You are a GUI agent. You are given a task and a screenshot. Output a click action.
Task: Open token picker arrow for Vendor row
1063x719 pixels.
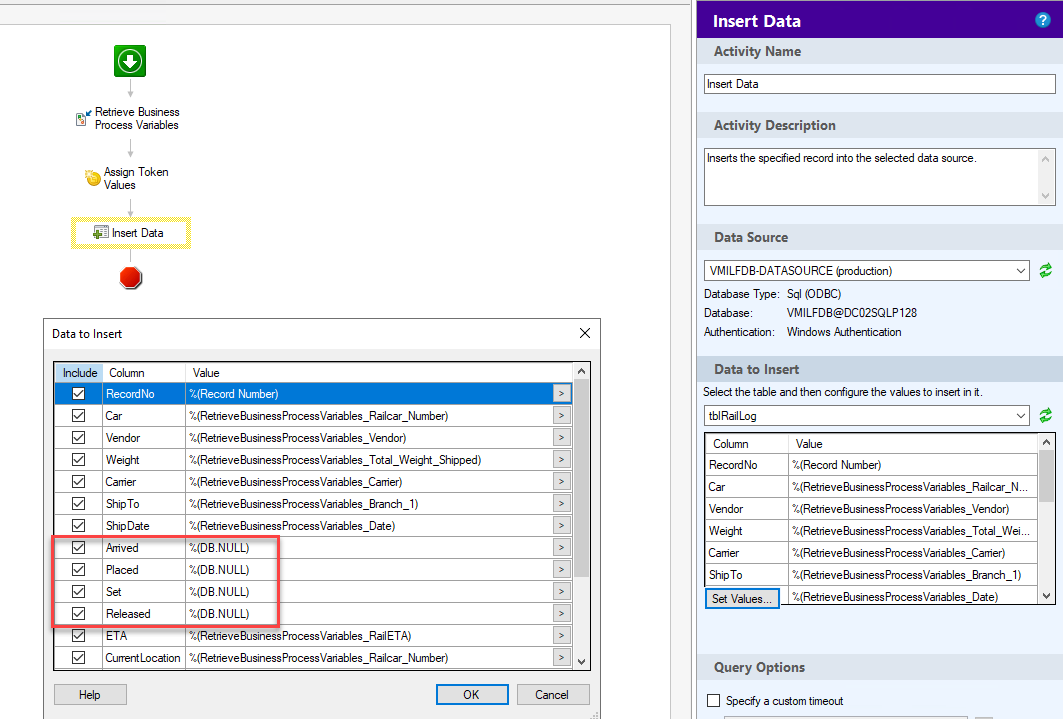click(561, 438)
